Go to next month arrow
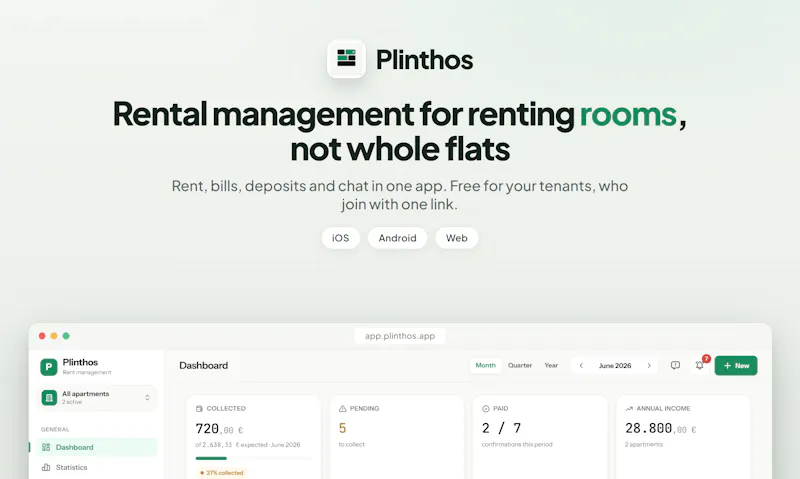This screenshot has width=800, height=479. click(649, 365)
